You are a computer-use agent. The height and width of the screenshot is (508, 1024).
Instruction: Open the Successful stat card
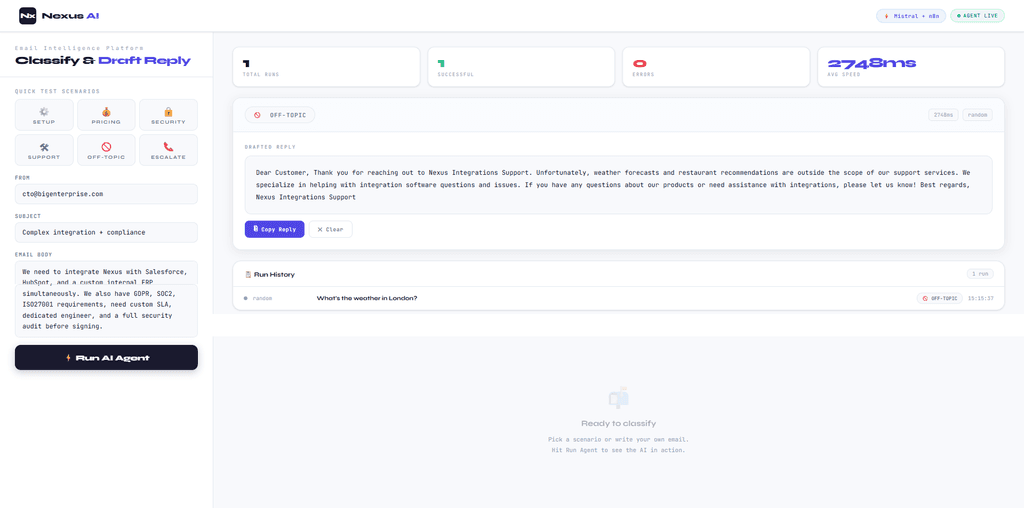click(x=521, y=67)
